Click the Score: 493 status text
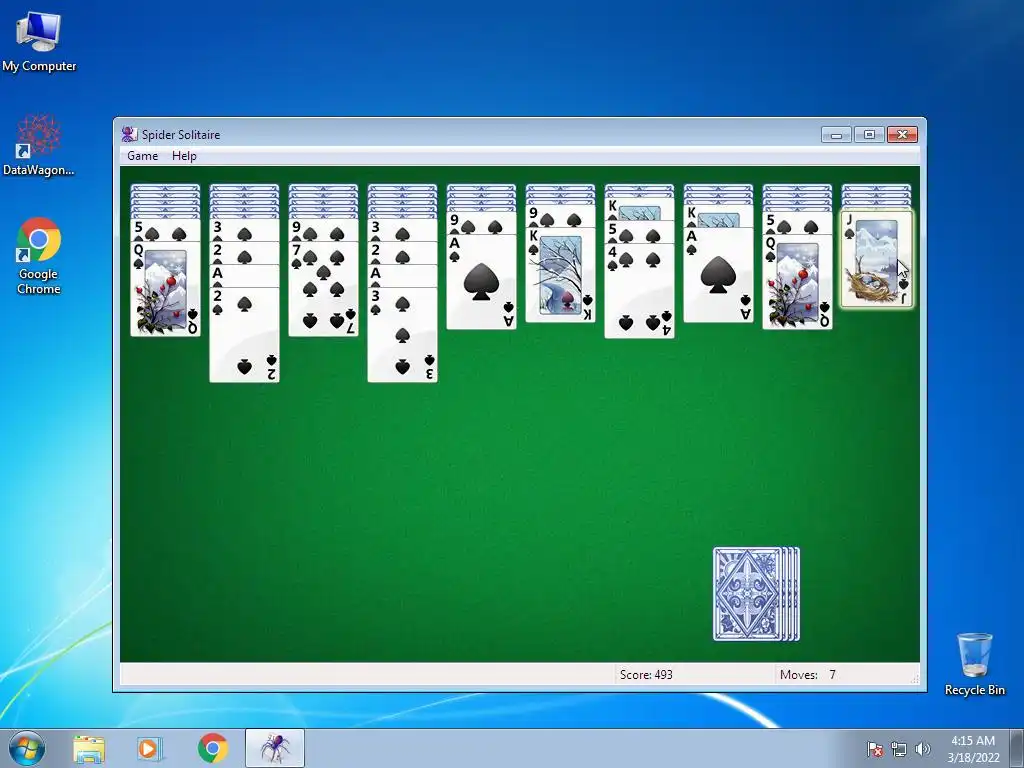This screenshot has width=1024, height=768. [x=646, y=675]
